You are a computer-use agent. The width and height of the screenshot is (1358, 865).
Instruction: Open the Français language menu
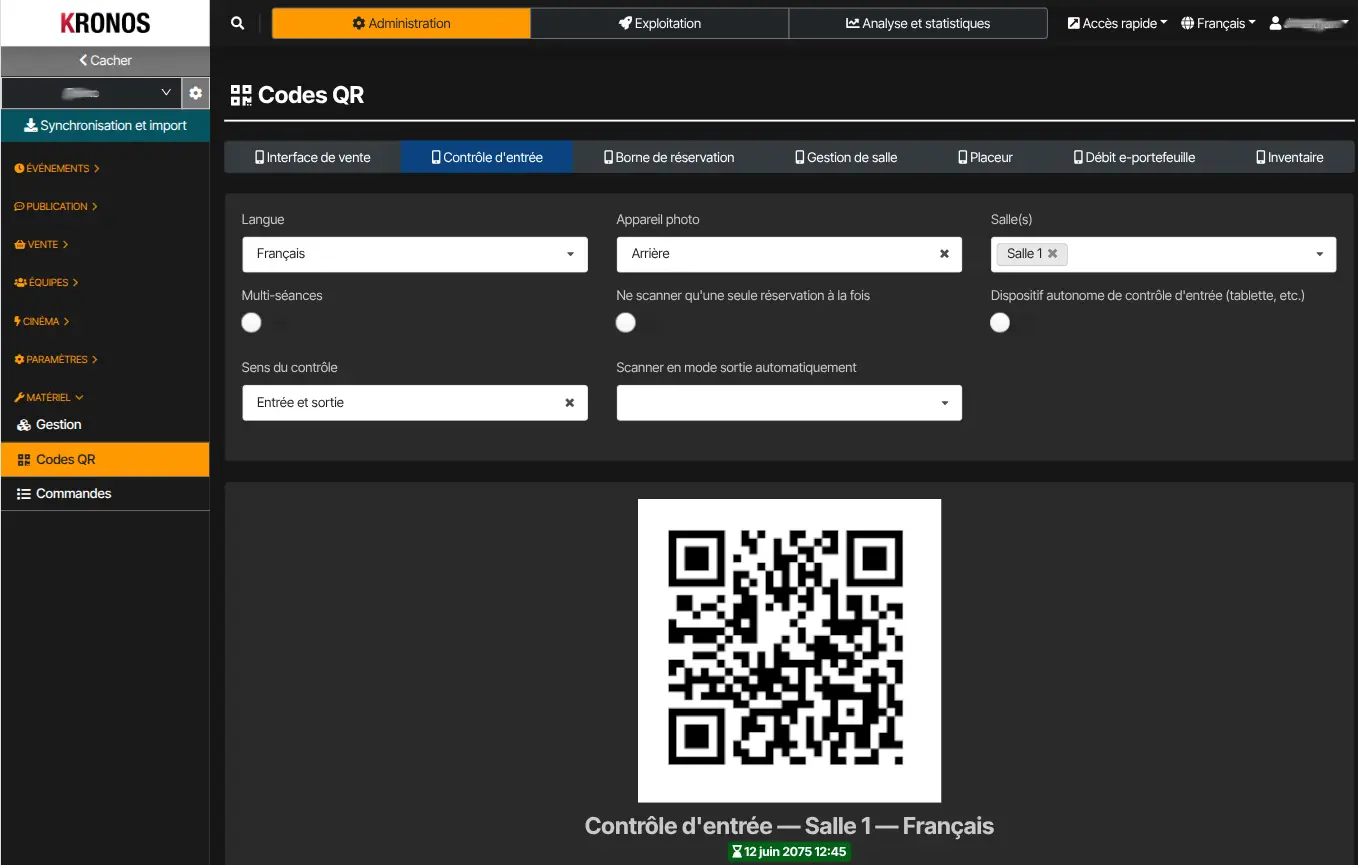point(1218,23)
